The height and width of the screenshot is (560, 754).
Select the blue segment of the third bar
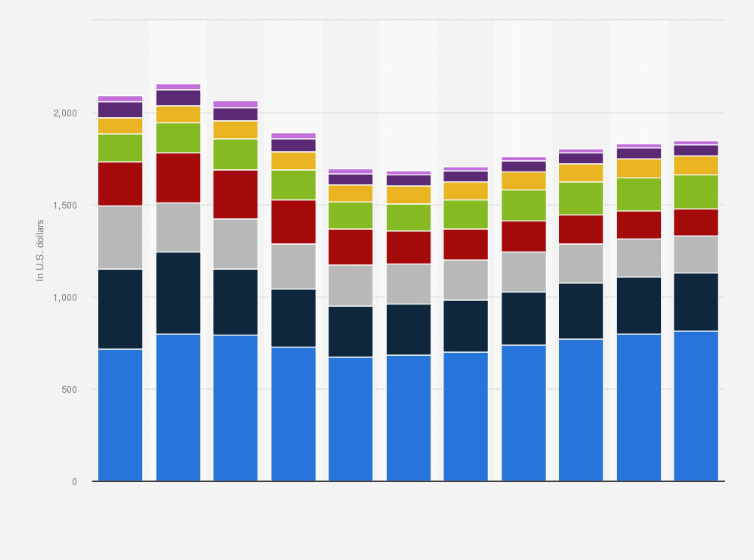point(236,408)
